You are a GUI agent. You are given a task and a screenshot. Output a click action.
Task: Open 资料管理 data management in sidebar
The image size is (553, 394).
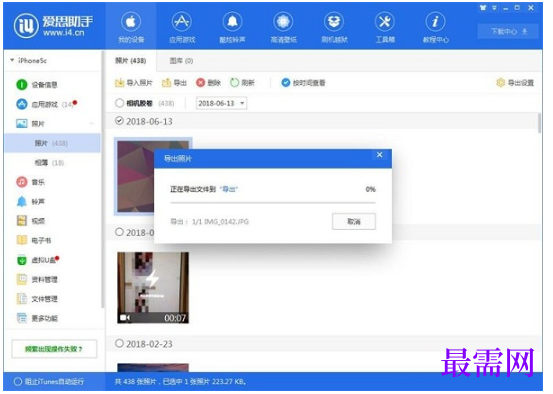click(x=37, y=279)
